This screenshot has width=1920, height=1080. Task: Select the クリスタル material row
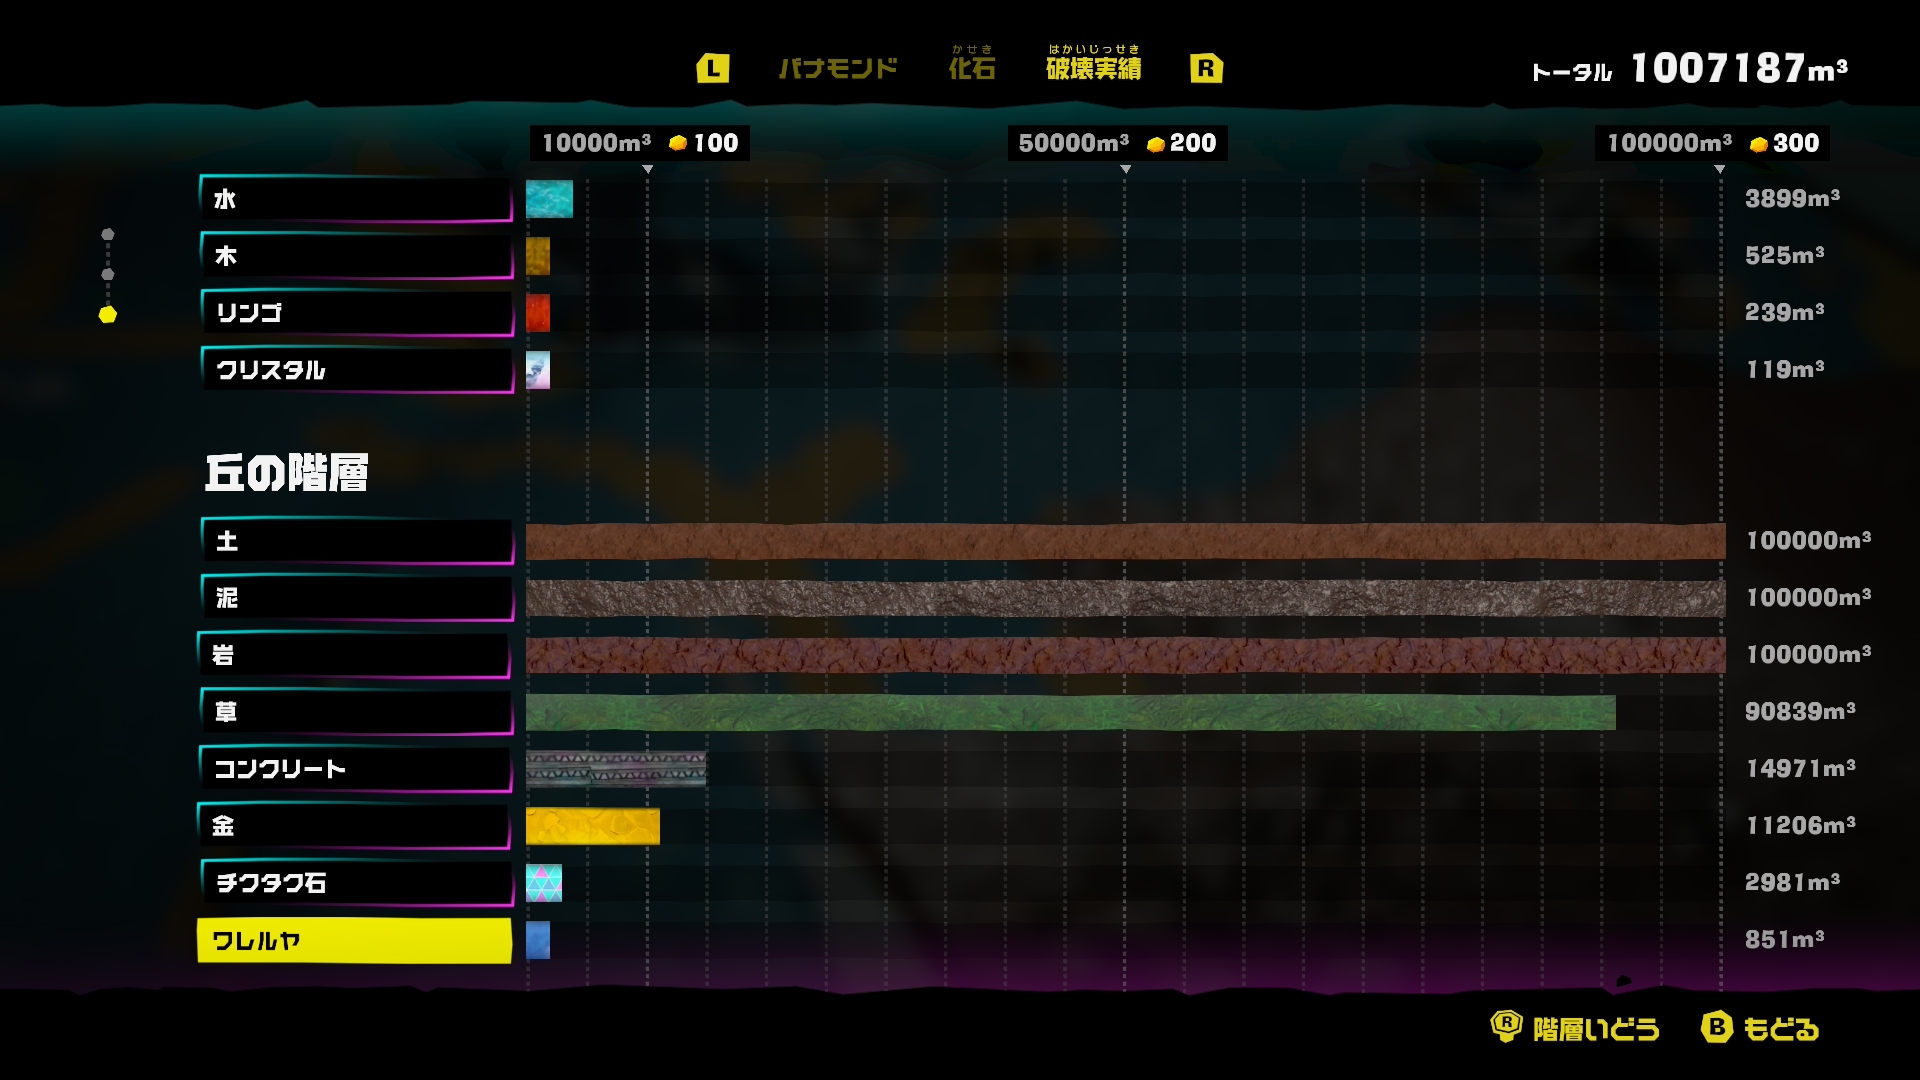(x=355, y=370)
